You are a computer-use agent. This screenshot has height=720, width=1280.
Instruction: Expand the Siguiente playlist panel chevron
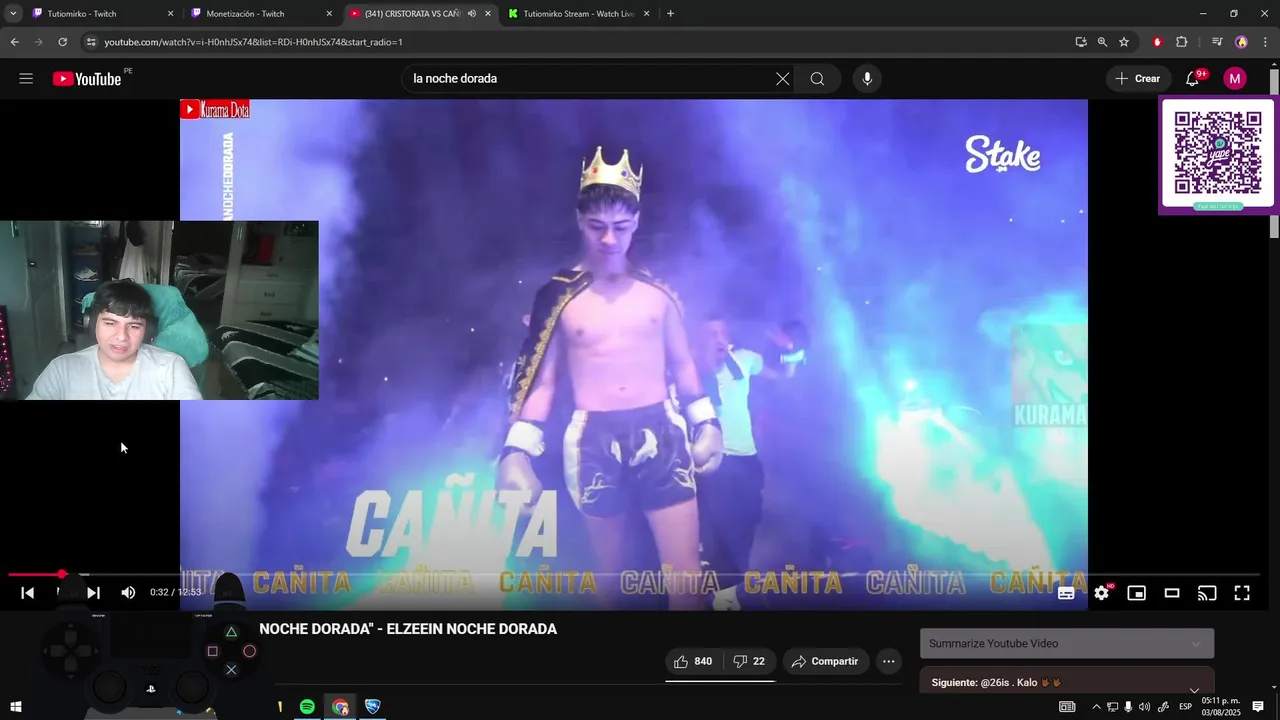tap(1194, 689)
